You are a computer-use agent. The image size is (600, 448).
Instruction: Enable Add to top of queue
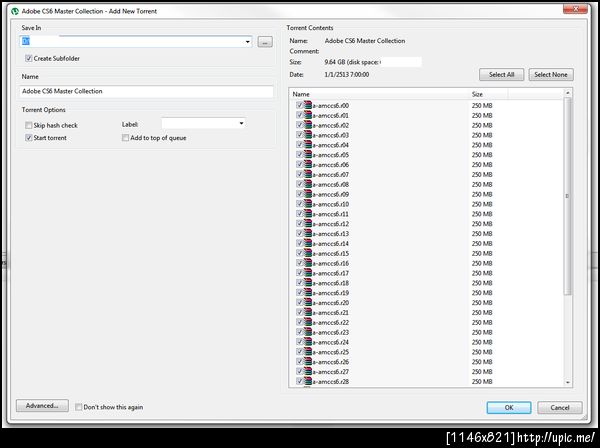[x=125, y=137]
